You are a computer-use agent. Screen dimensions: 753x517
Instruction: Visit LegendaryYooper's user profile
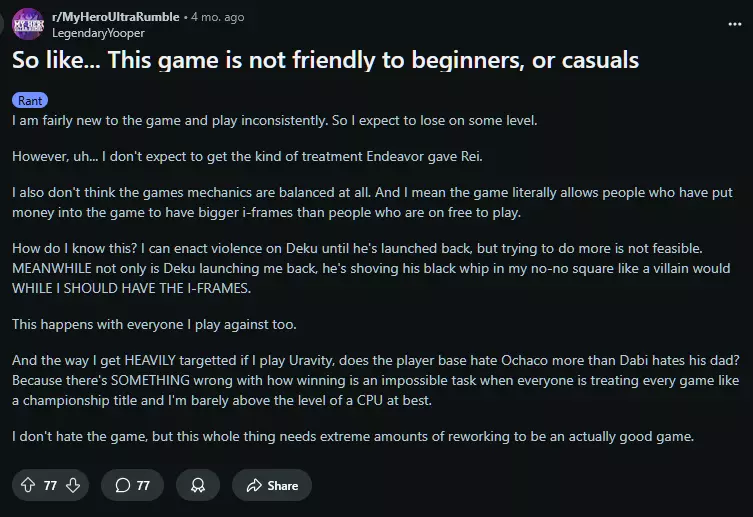click(x=98, y=32)
